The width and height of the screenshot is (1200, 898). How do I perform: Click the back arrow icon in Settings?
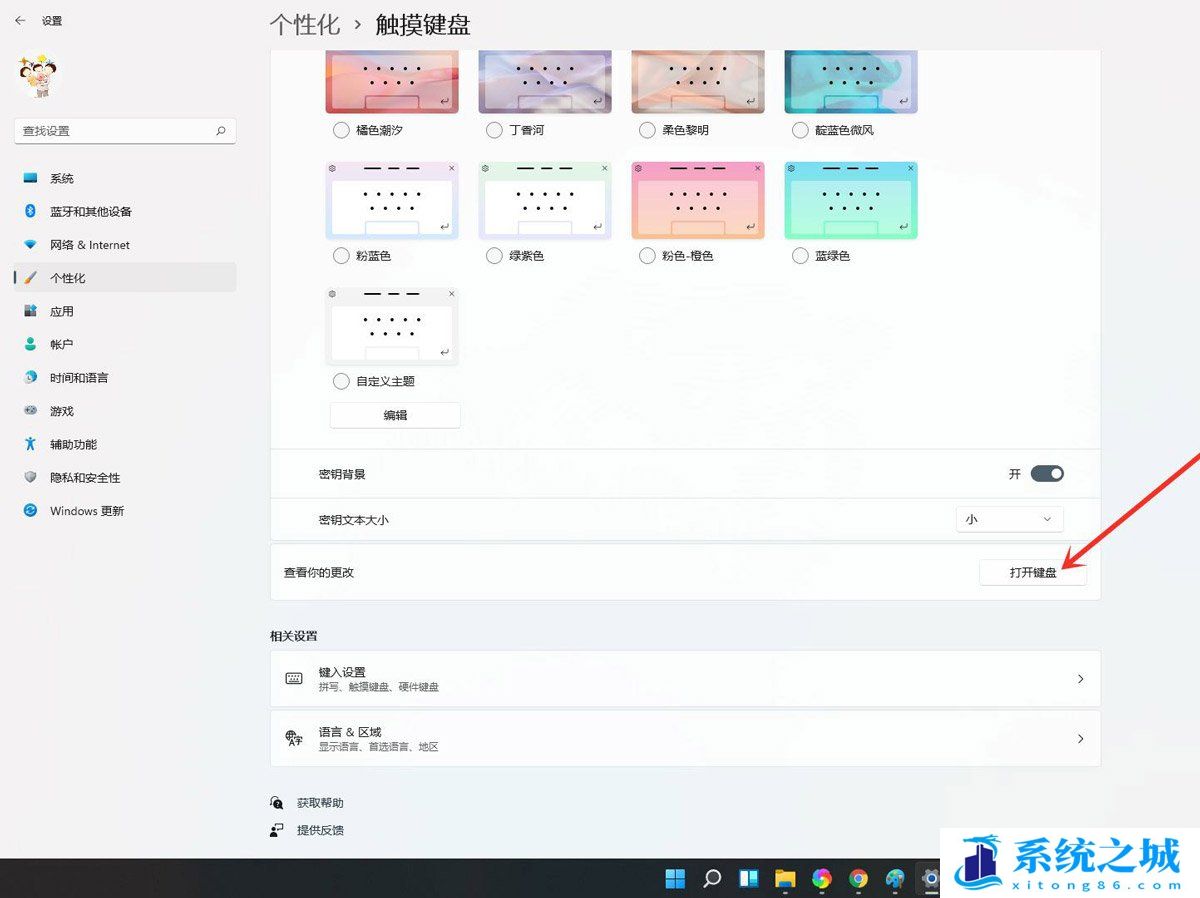click(x=20, y=20)
